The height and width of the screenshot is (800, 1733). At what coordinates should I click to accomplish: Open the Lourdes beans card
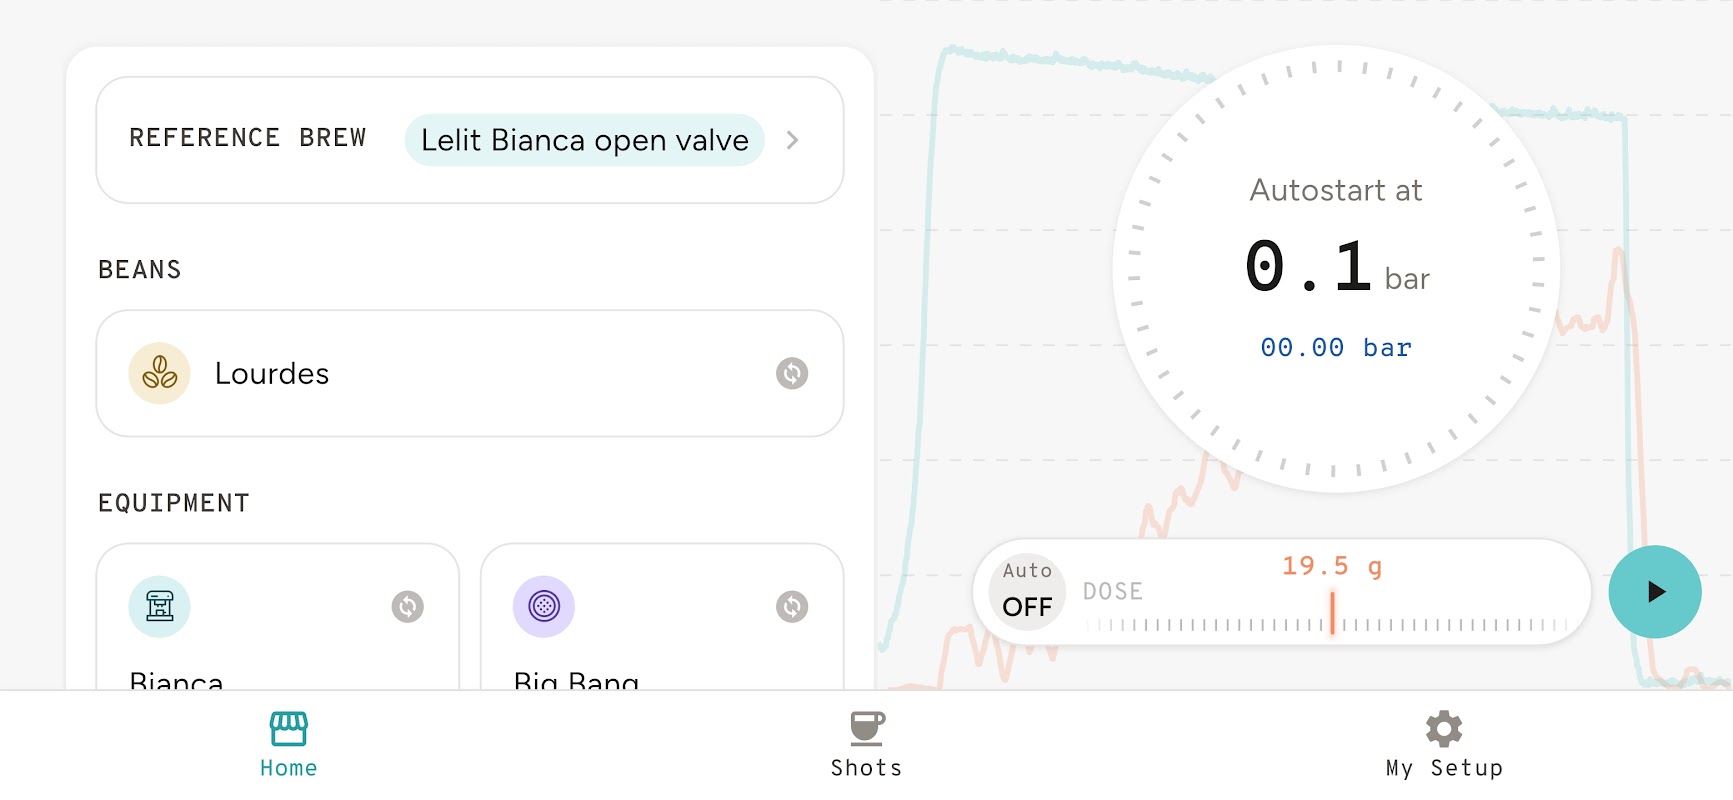(x=470, y=373)
